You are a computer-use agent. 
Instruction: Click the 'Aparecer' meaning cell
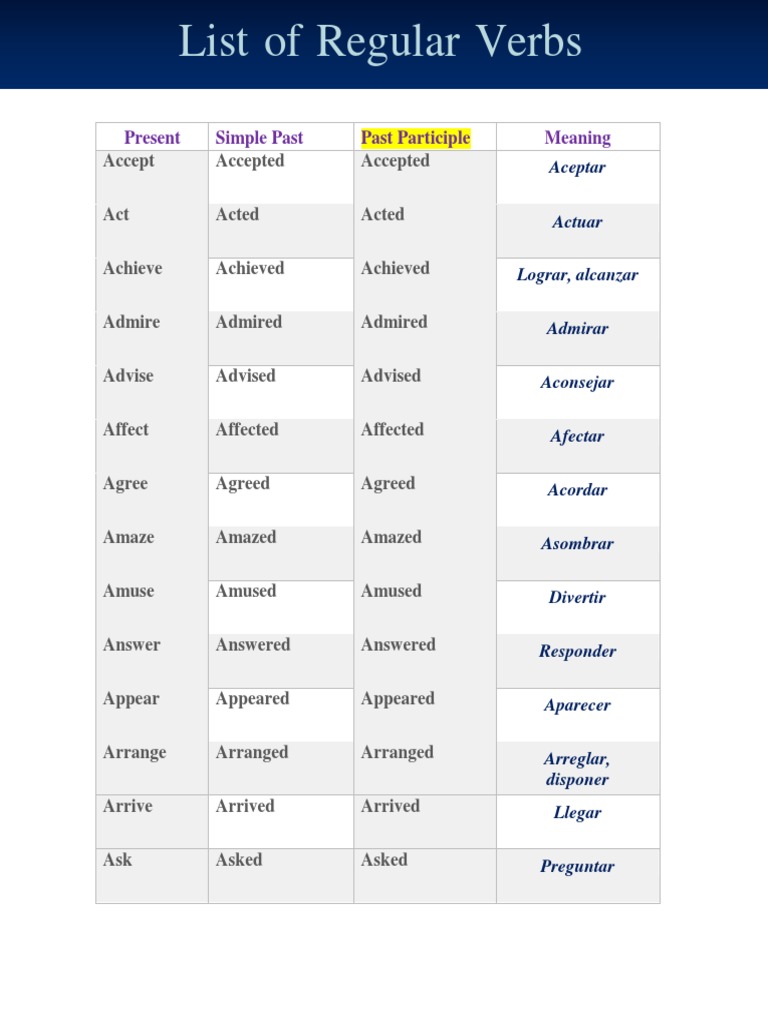click(577, 706)
